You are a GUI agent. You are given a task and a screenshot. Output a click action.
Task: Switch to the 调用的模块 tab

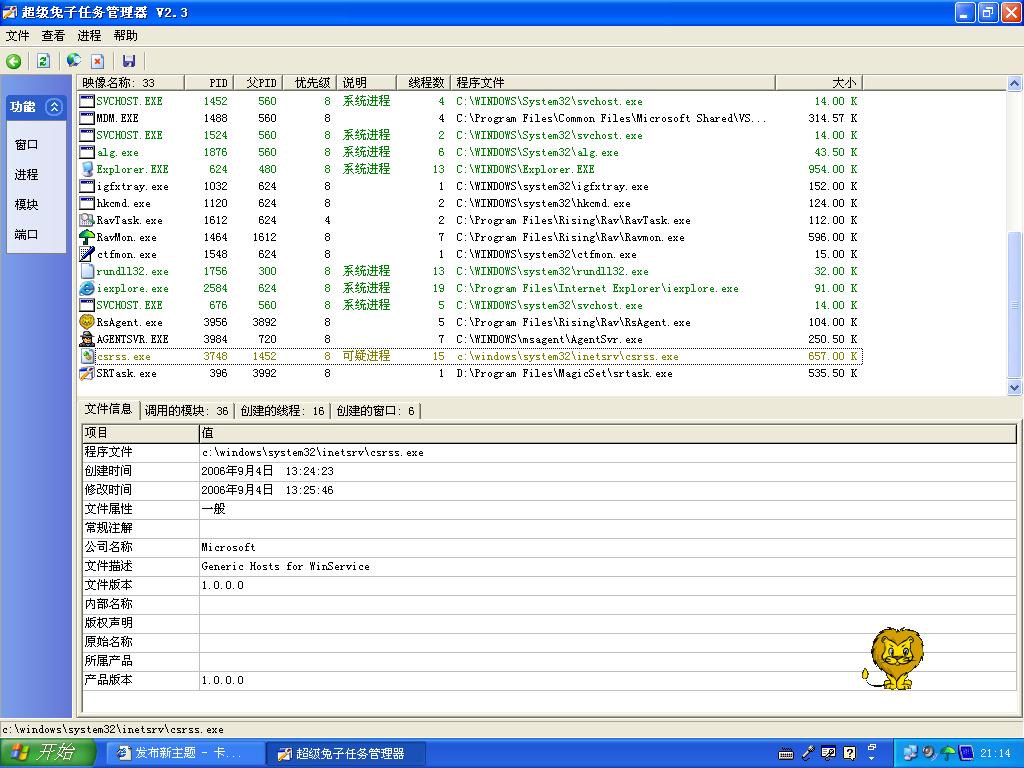(x=186, y=411)
